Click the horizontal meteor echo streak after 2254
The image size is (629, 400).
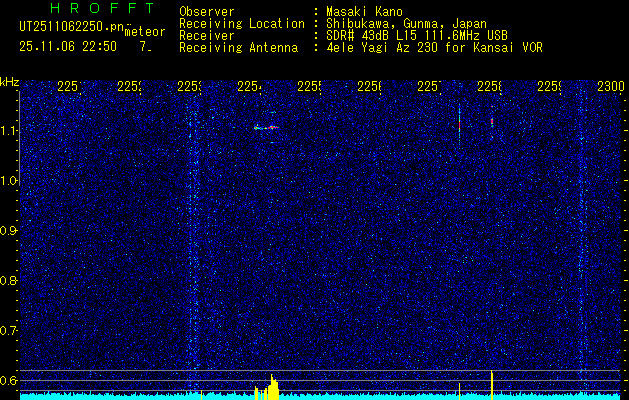tap(266, 128)
